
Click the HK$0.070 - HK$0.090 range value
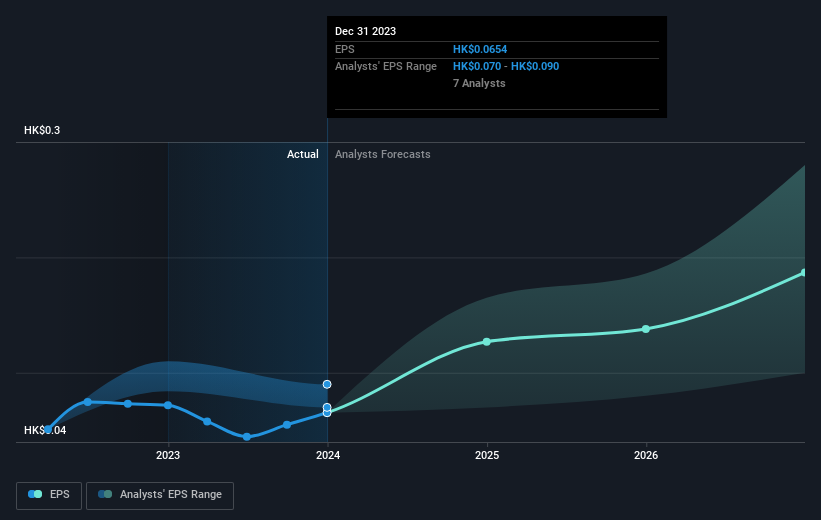coord(506,67)
